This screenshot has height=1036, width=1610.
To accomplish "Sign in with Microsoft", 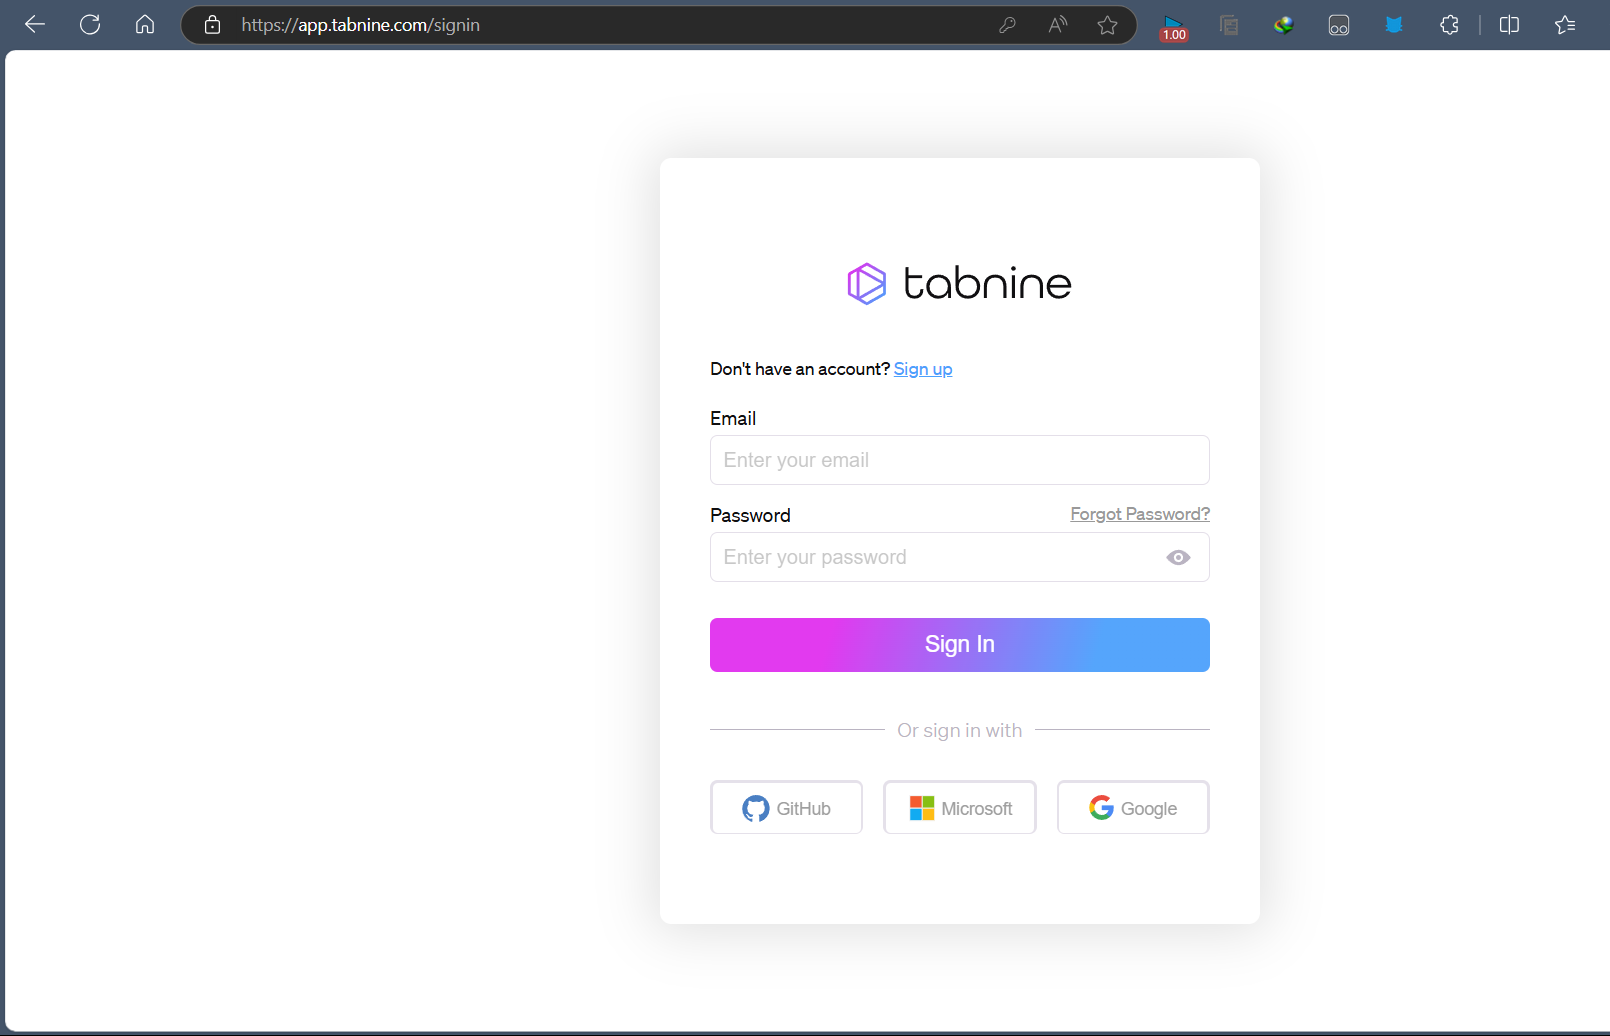I will coord(960,808).
